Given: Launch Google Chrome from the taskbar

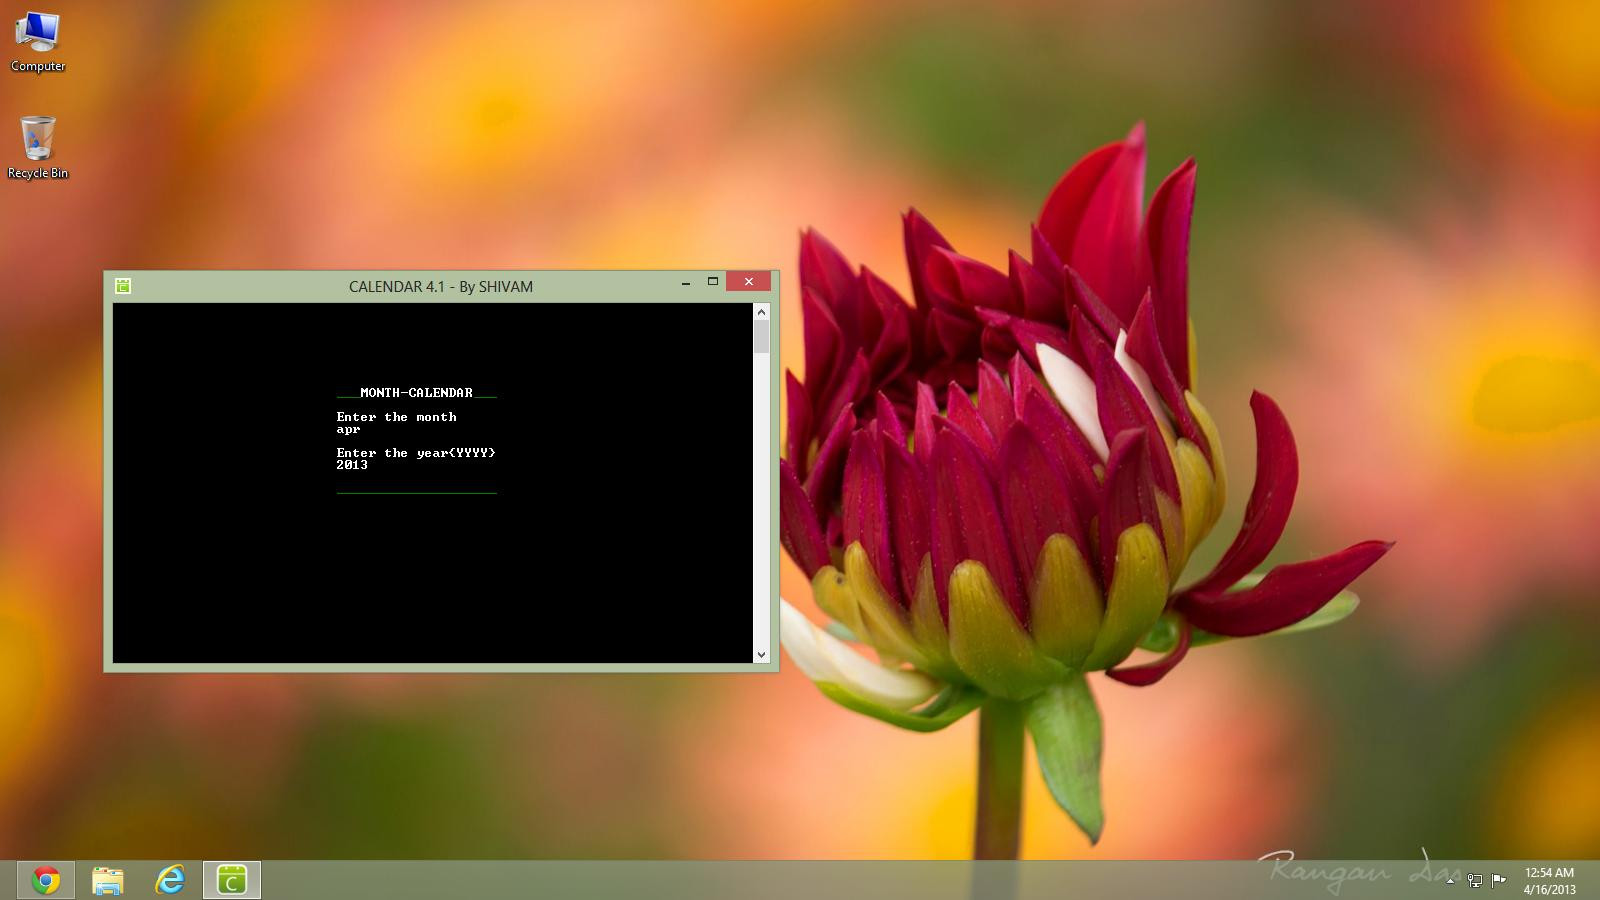Looking at the screenshot, I should pos(46,880).
